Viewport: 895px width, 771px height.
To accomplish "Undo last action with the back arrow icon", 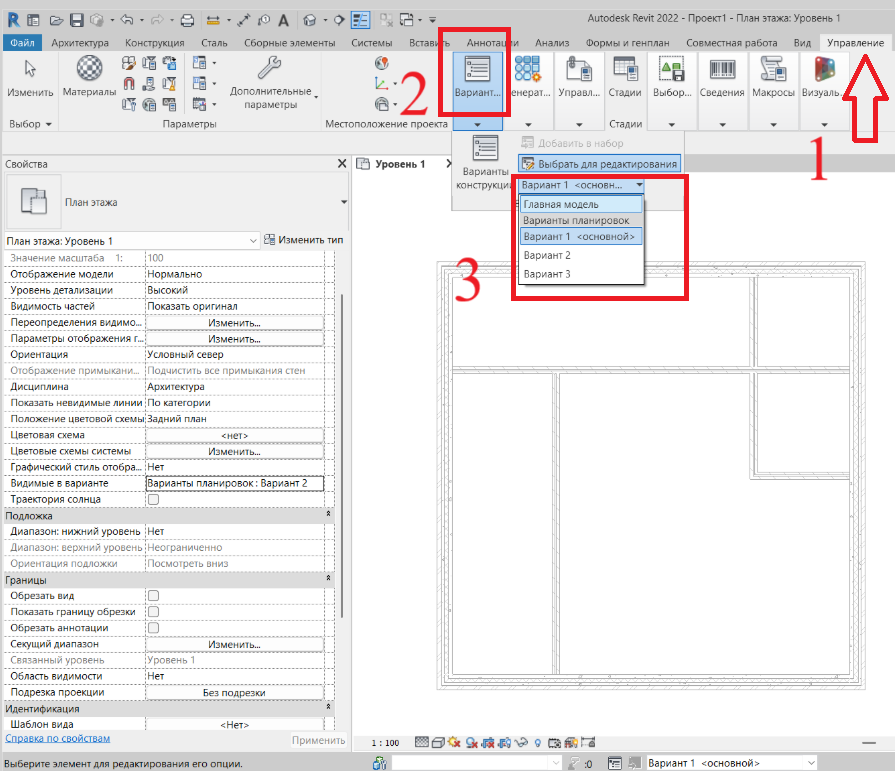I will [127, 21].
